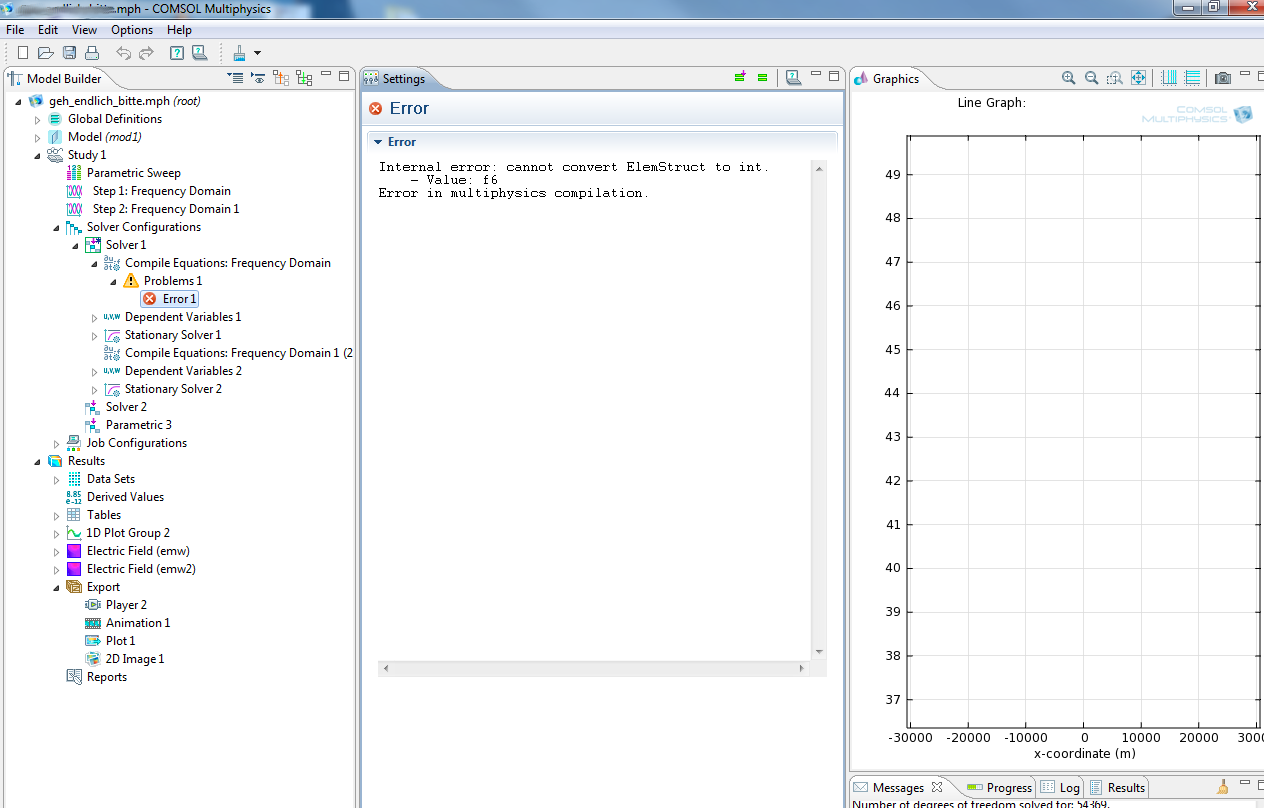Screen dimensions: 1264x808
Task: Select the Graphics tab
Action: (x=886, y=78)
